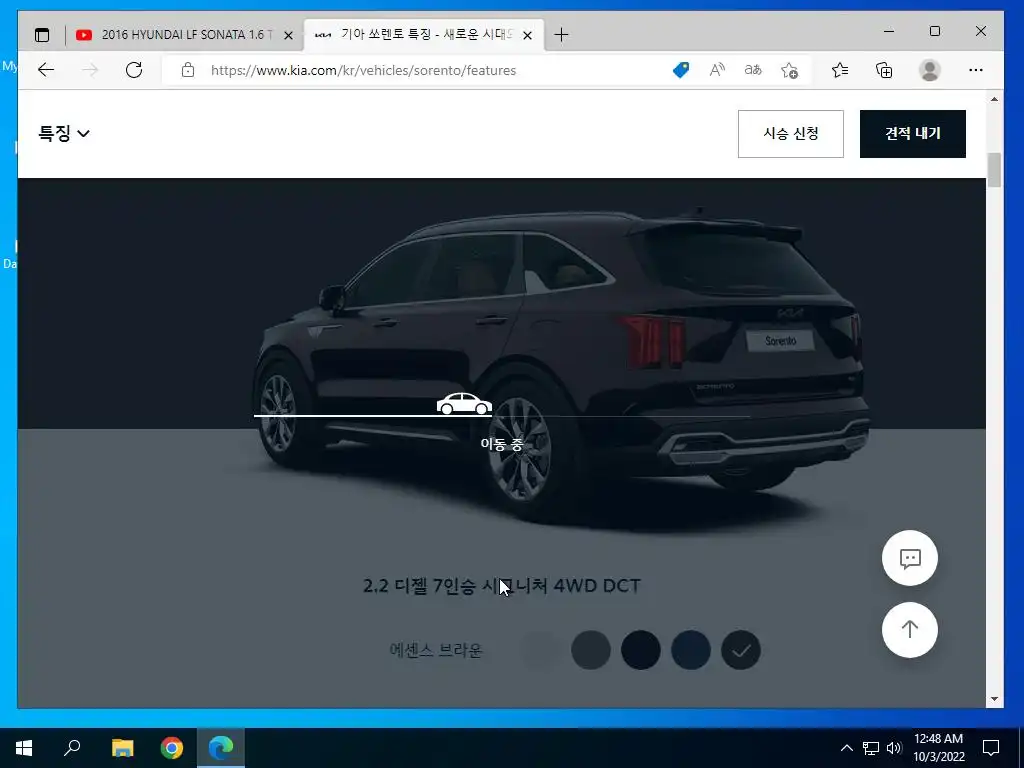Open a new browser tab
The height and width of the screenshot is (768, 1024).
coord(561,35)
